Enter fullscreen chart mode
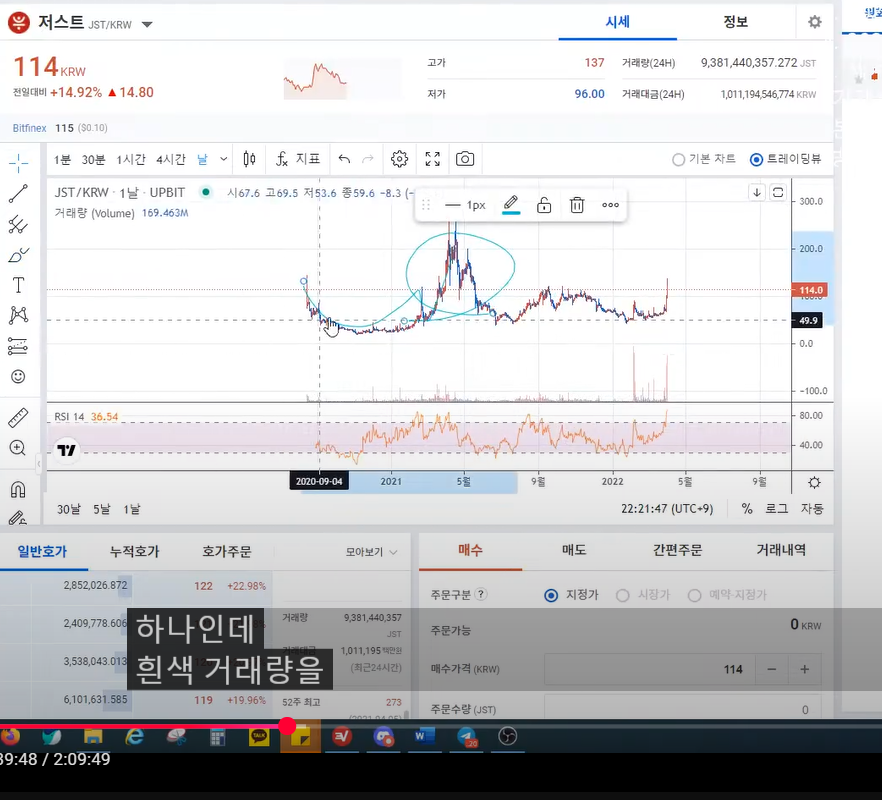 433,159
